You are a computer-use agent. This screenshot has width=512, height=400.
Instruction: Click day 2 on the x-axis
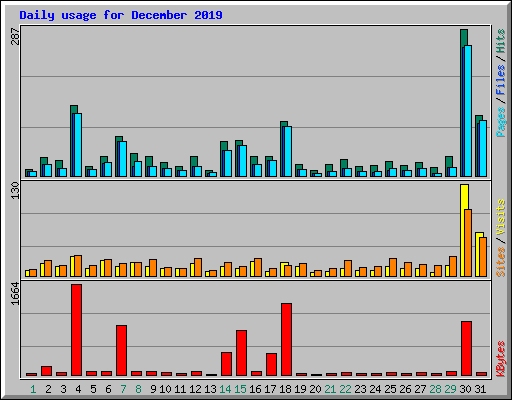(x=48, y=389)
